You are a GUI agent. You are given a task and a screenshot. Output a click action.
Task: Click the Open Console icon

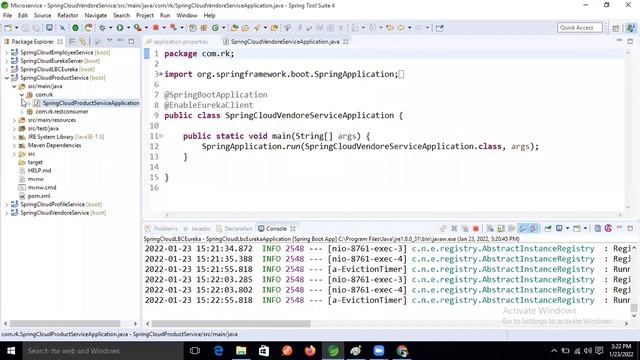click(577, 229)
